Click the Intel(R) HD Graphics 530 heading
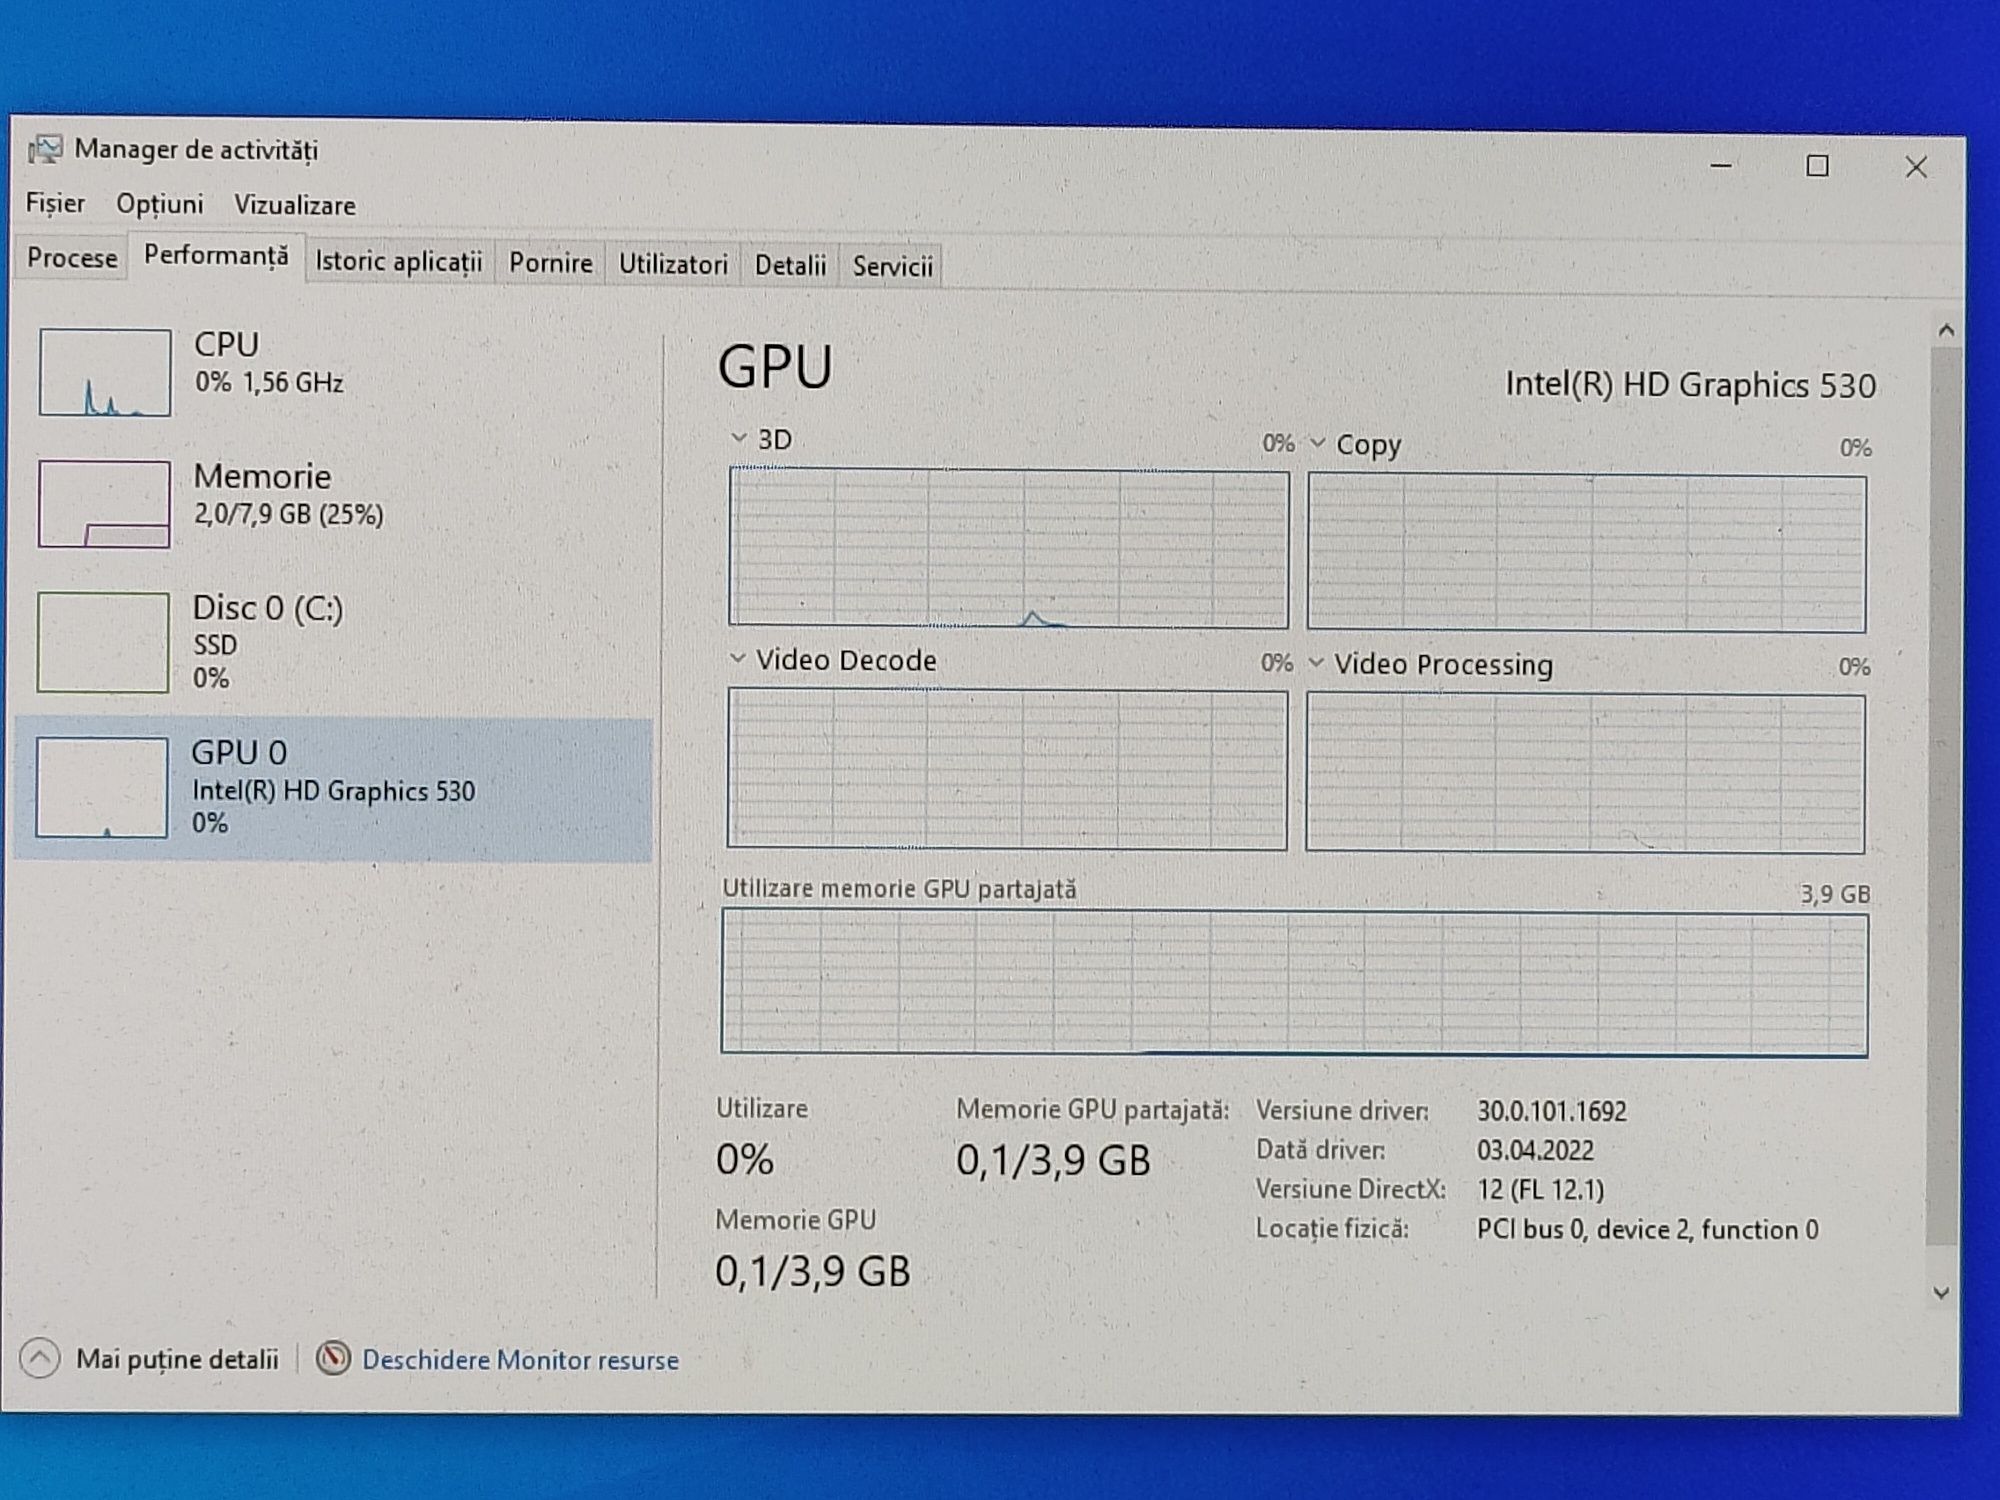Viewport: 2000px width, 1500px height. pos(1690,385)
